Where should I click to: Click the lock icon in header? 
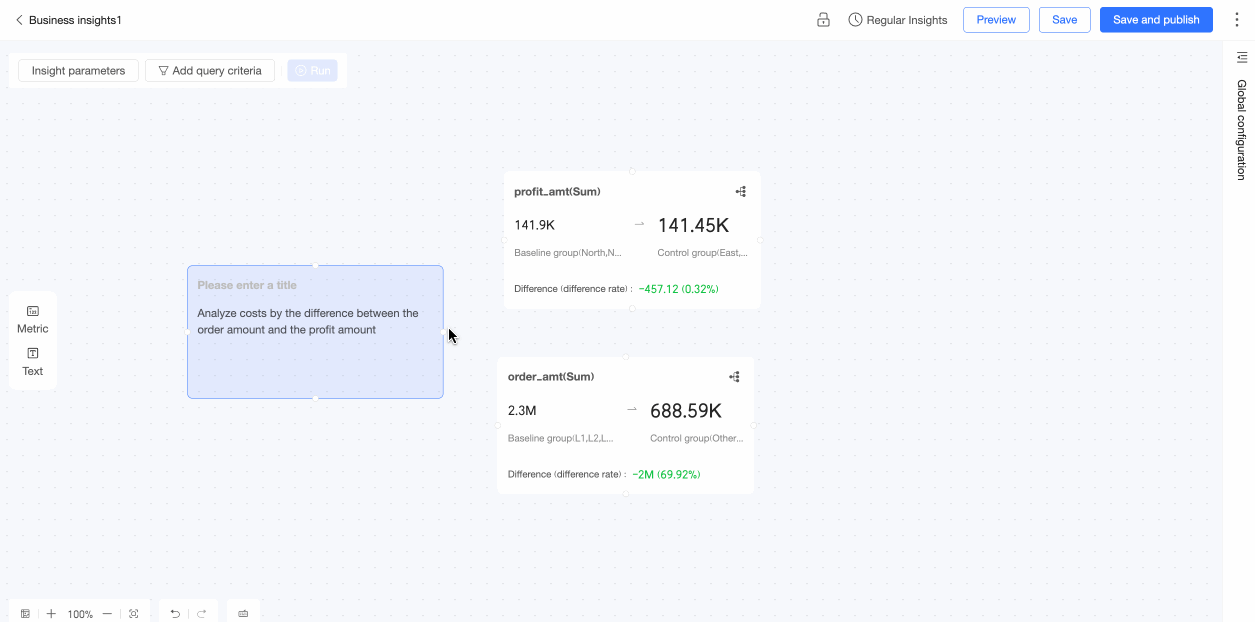click(823, 20)
